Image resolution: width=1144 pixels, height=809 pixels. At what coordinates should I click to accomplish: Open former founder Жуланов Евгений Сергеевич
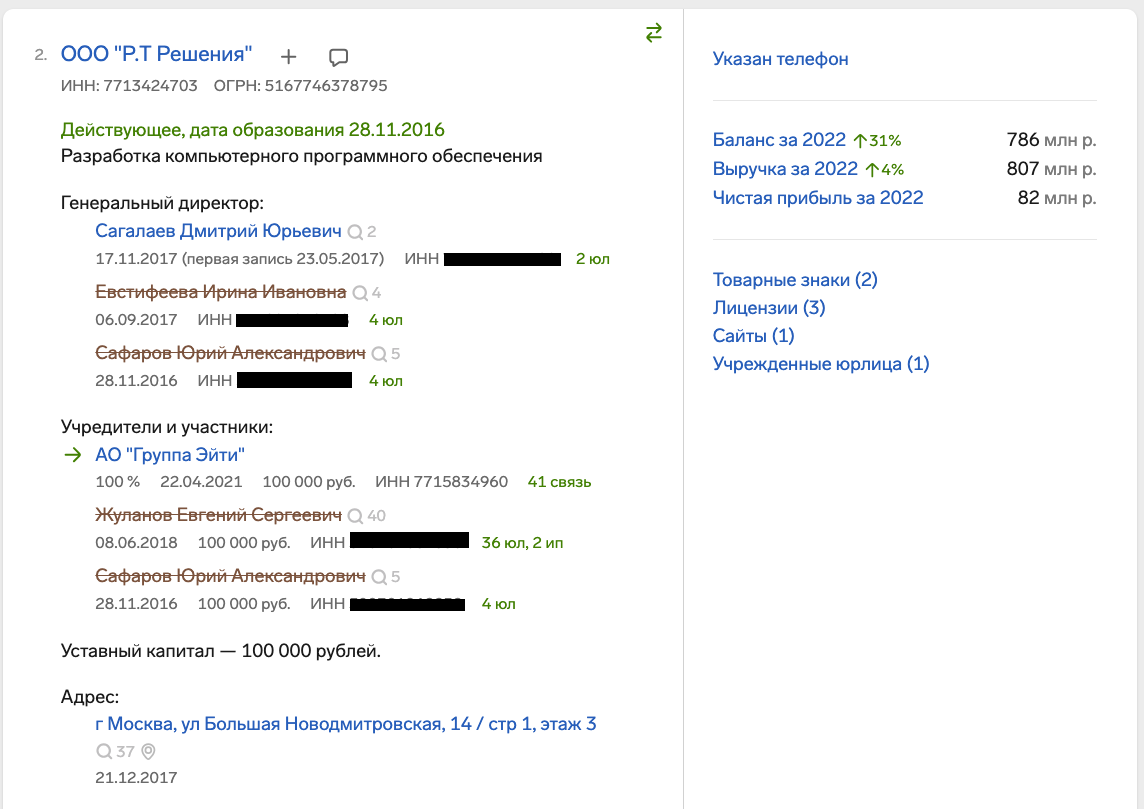218,515
